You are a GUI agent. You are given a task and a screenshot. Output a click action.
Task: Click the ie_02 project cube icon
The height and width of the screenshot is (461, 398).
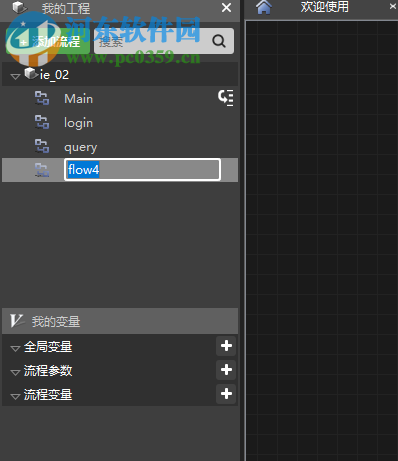click(x=31, y=73)
